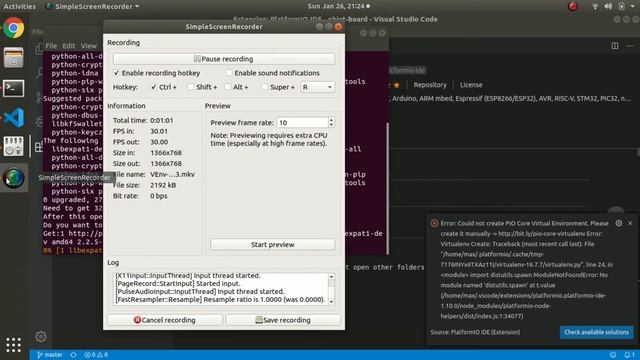
Task: Click the Total time value 0:01:01
Action: pyautogui.click(x=162, y=120)
